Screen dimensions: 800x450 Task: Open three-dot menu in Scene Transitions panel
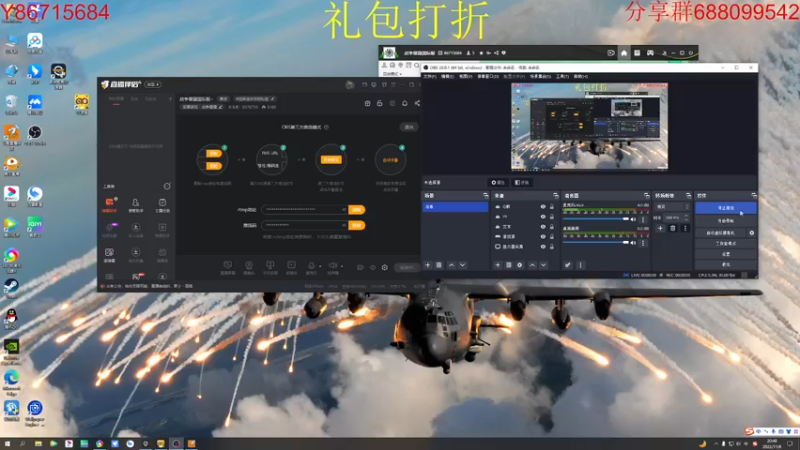[x=685, y=229]
